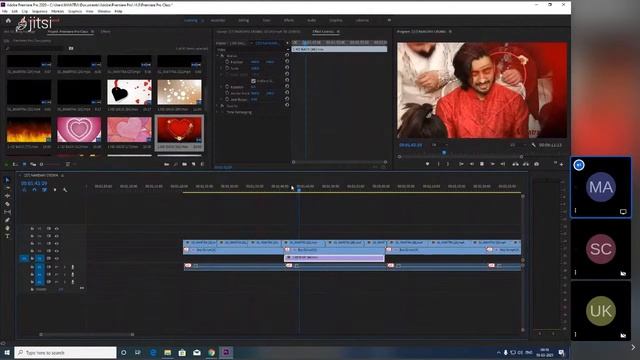Screen dimensions: 640x360
Task: Open Timeline display settings wrench
Action: [x=65, y=190]
